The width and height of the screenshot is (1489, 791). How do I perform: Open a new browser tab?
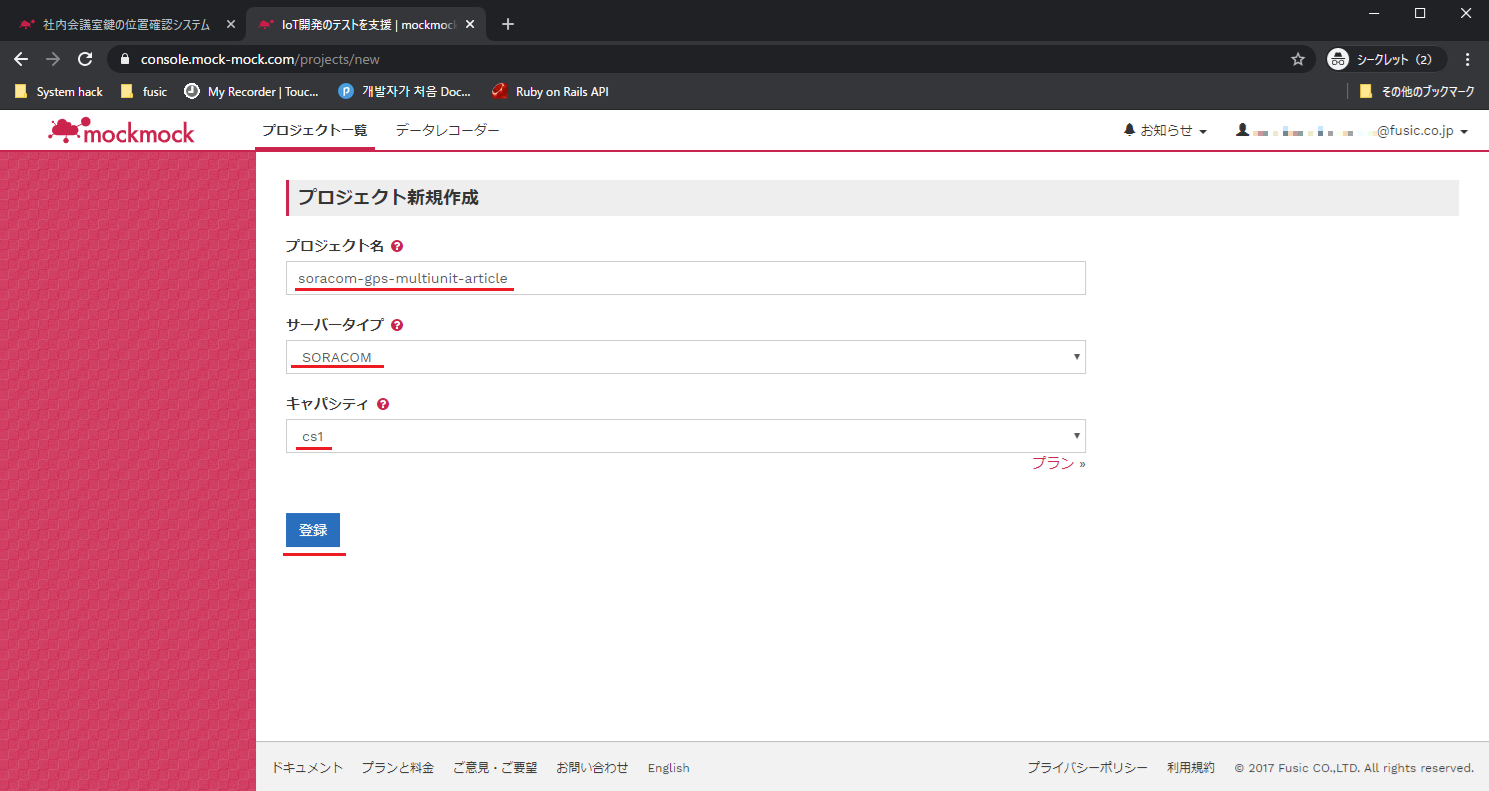tap(508, 24)
